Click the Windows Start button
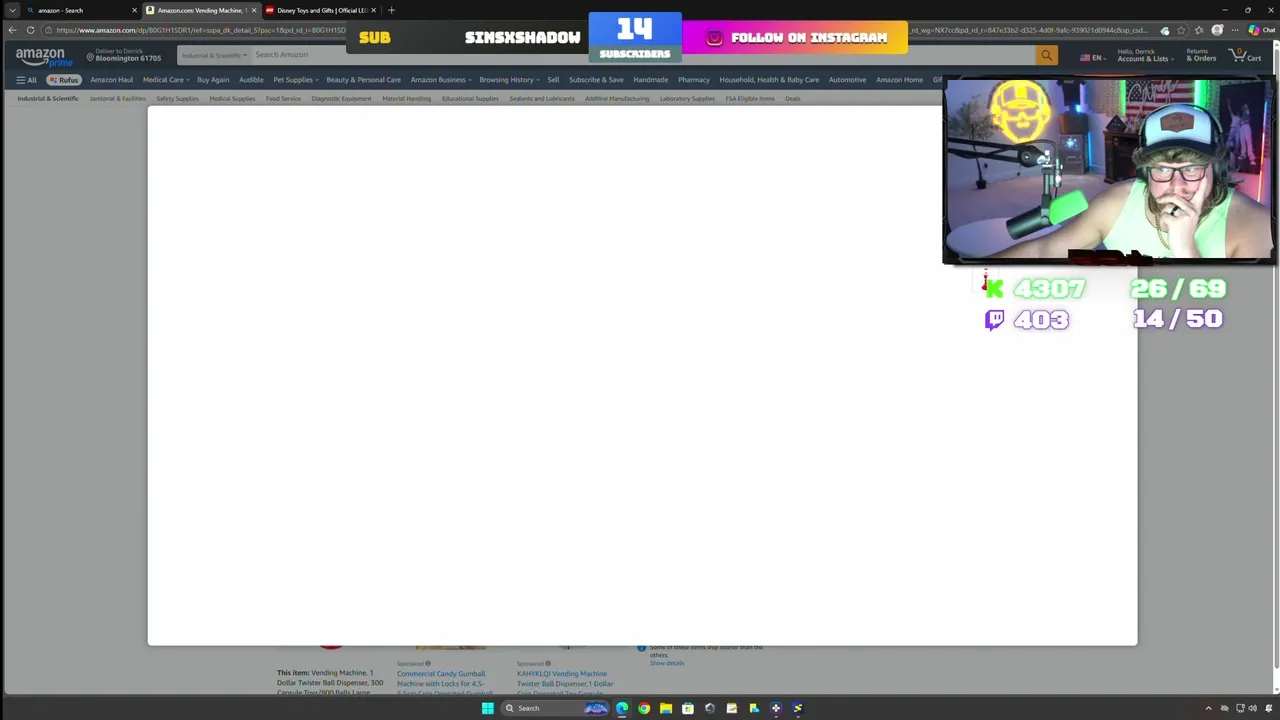This screenshot has height=720, width=1280. [x=487, y=708]
